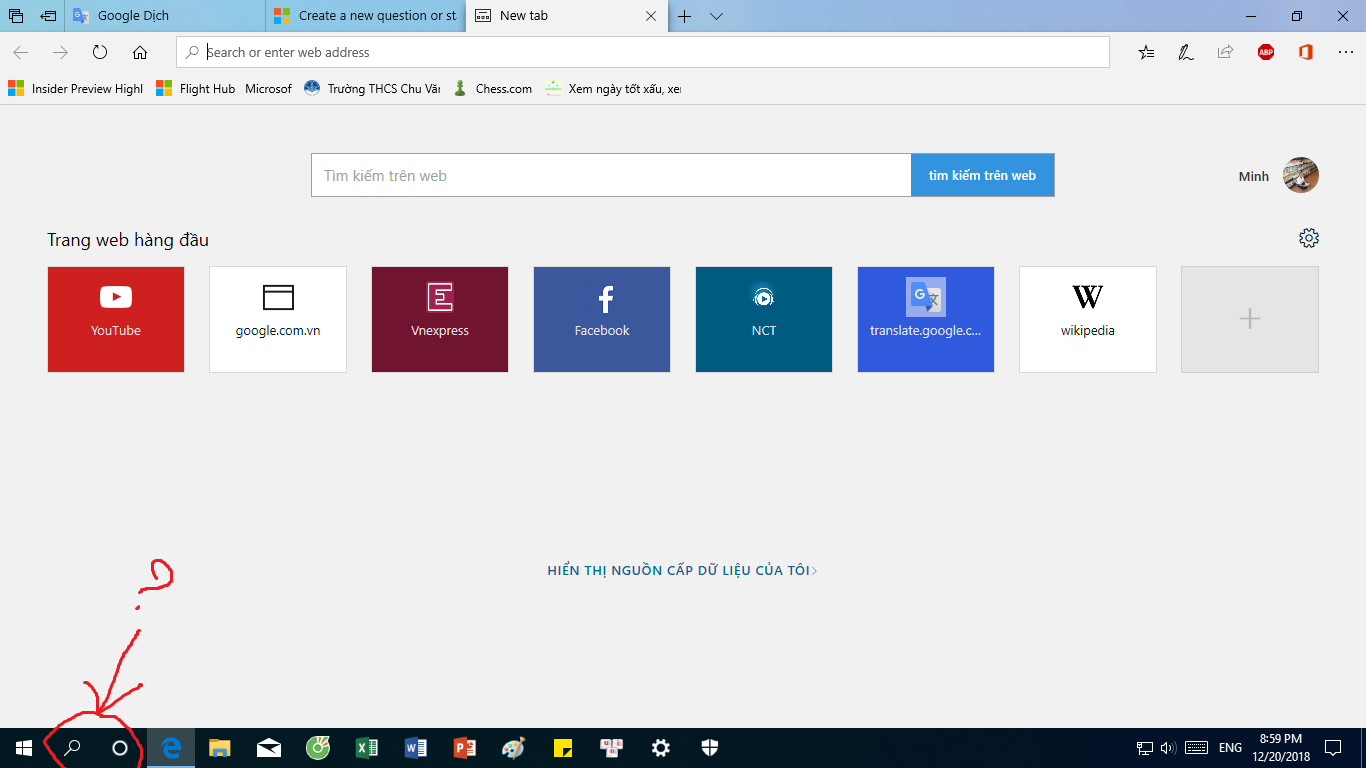1366x768 pixels.
Task: Click HIỂN THỊ NGUỒN CẤP DỮ LIỆU CỦA TÔI
Action: 682,571
